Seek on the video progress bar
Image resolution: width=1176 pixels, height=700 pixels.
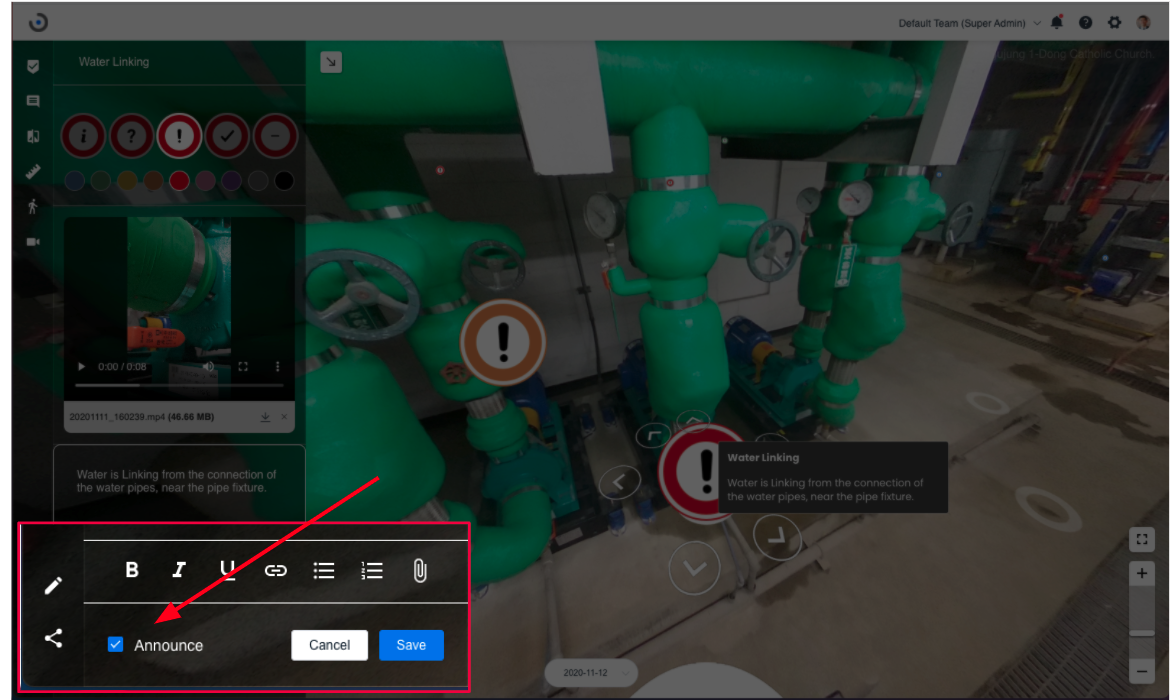[x=179, y=385]
